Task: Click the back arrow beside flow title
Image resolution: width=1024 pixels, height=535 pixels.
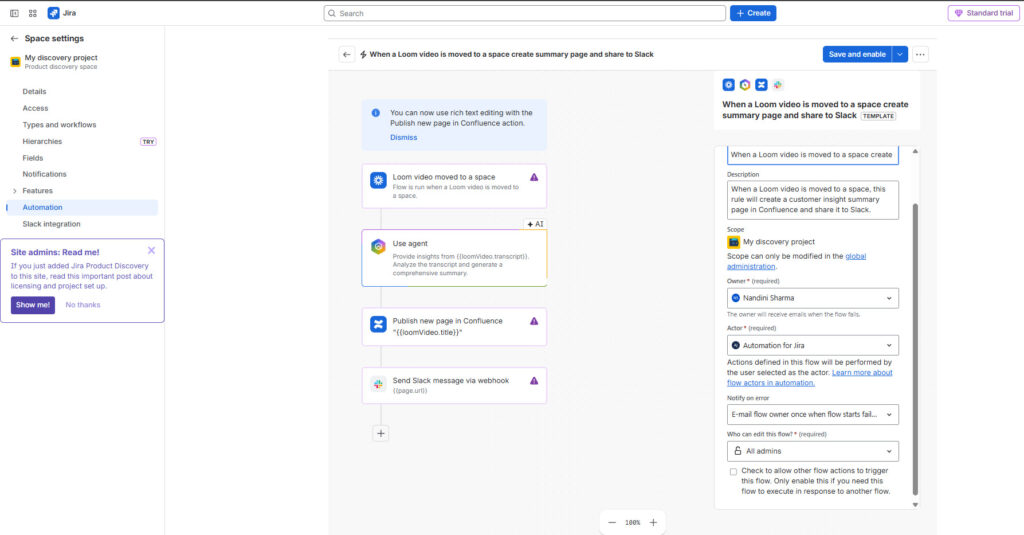Action: point(347,55)
